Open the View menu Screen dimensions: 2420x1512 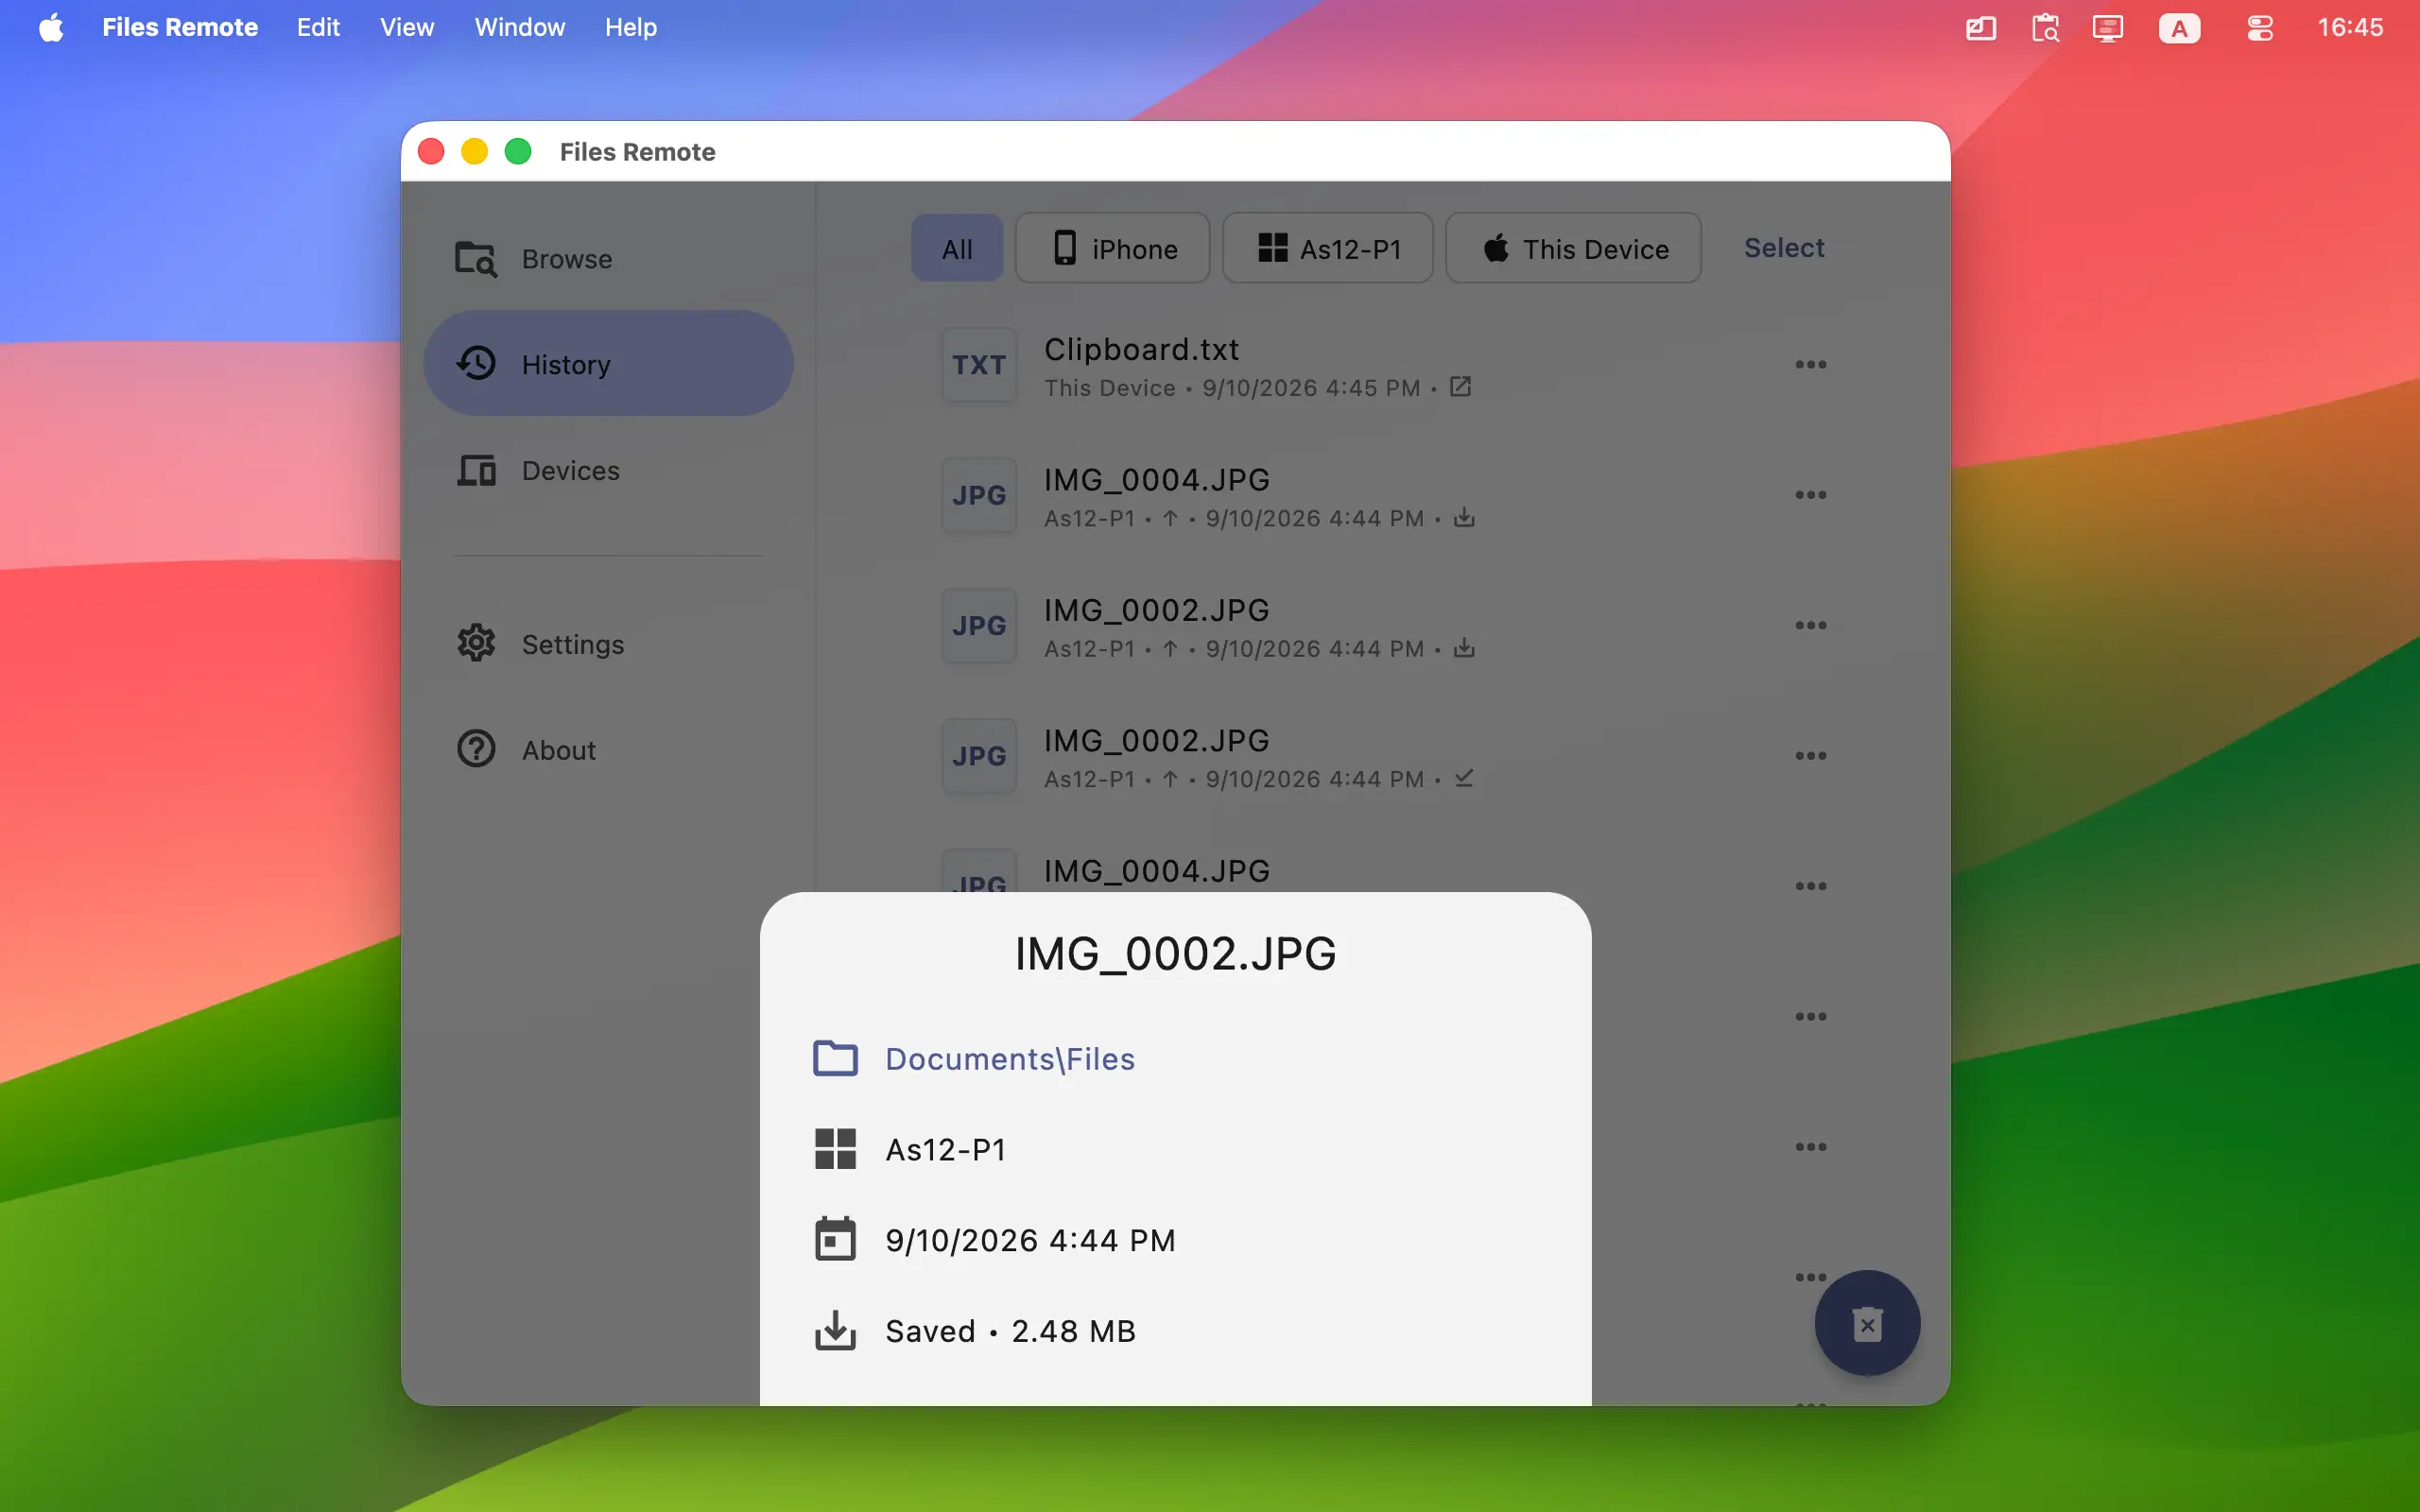[407, 27]
